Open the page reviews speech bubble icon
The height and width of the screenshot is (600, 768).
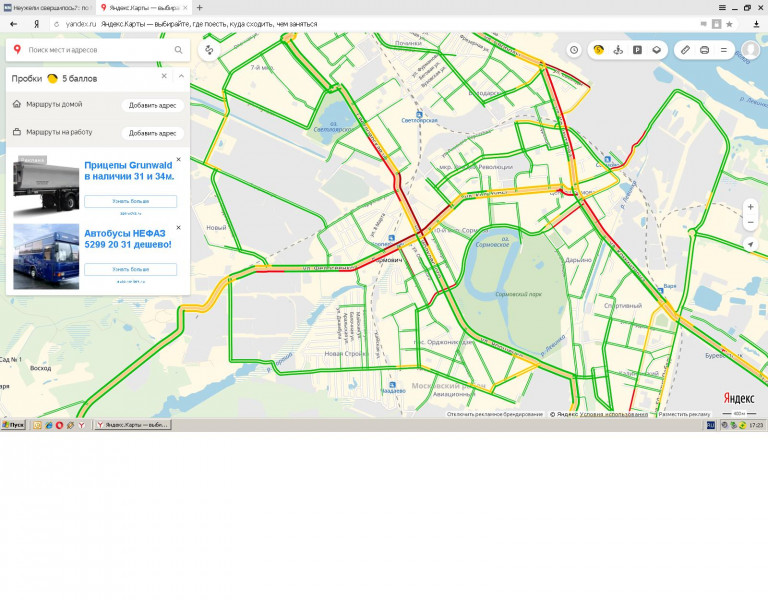(x=703, y=24)
